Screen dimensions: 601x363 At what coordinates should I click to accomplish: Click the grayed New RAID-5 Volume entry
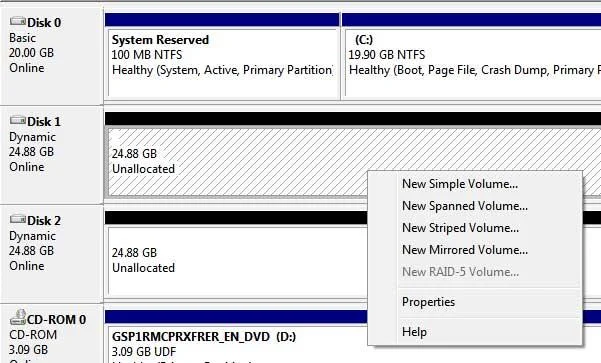coord(460,272)
